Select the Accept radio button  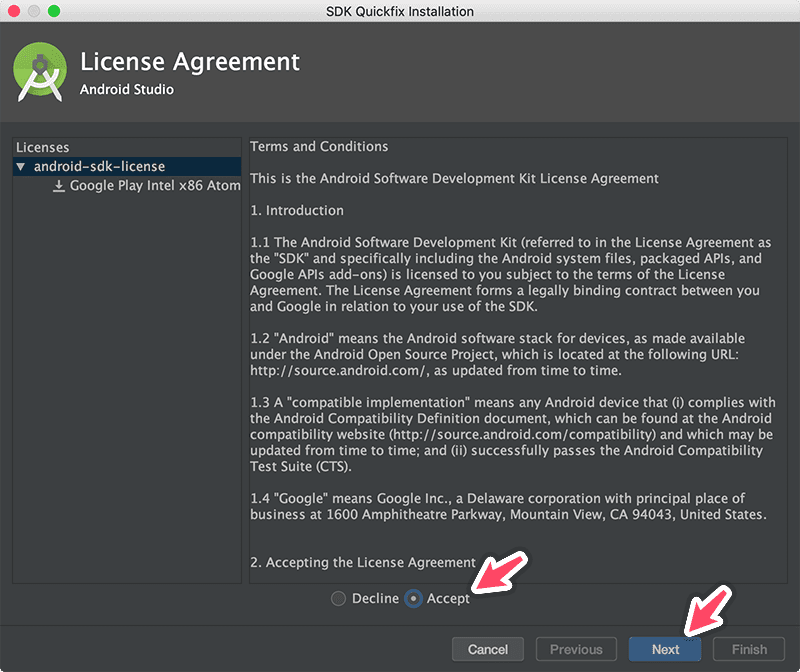(x=413, y=599)
